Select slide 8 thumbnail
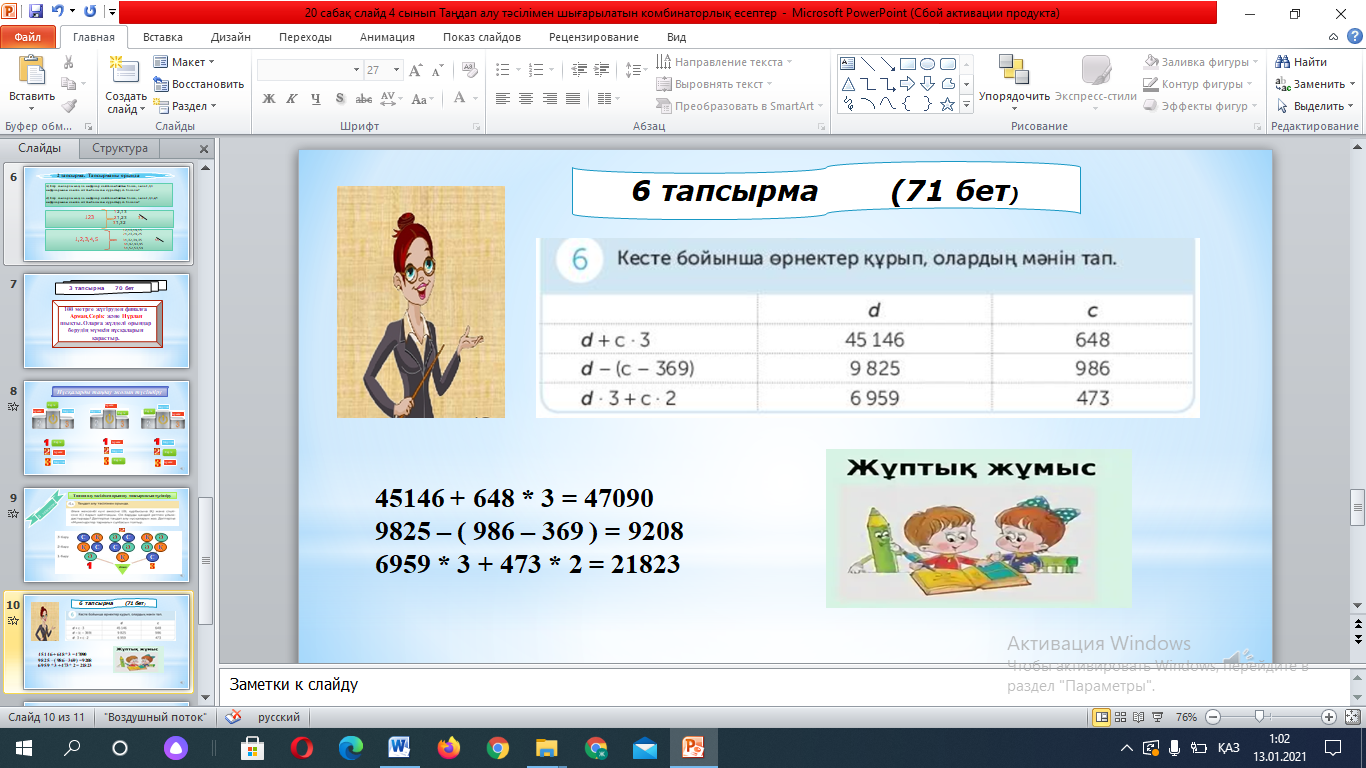This screenshot has height=768, width=1366. [105, 428]
